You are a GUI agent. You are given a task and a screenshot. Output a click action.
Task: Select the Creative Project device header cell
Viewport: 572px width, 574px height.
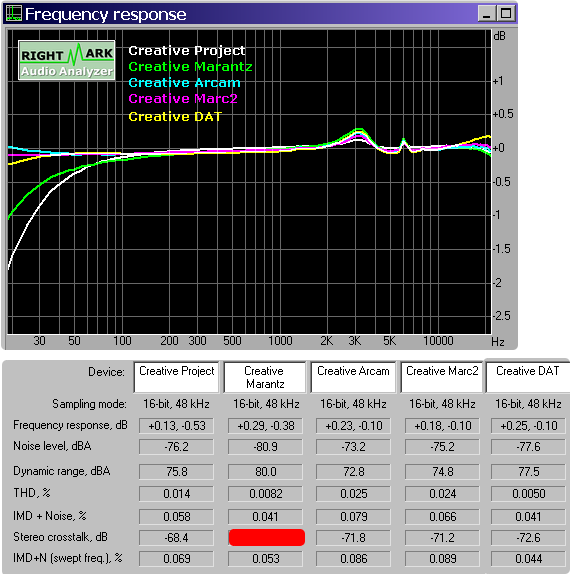[x=176, y=377]
